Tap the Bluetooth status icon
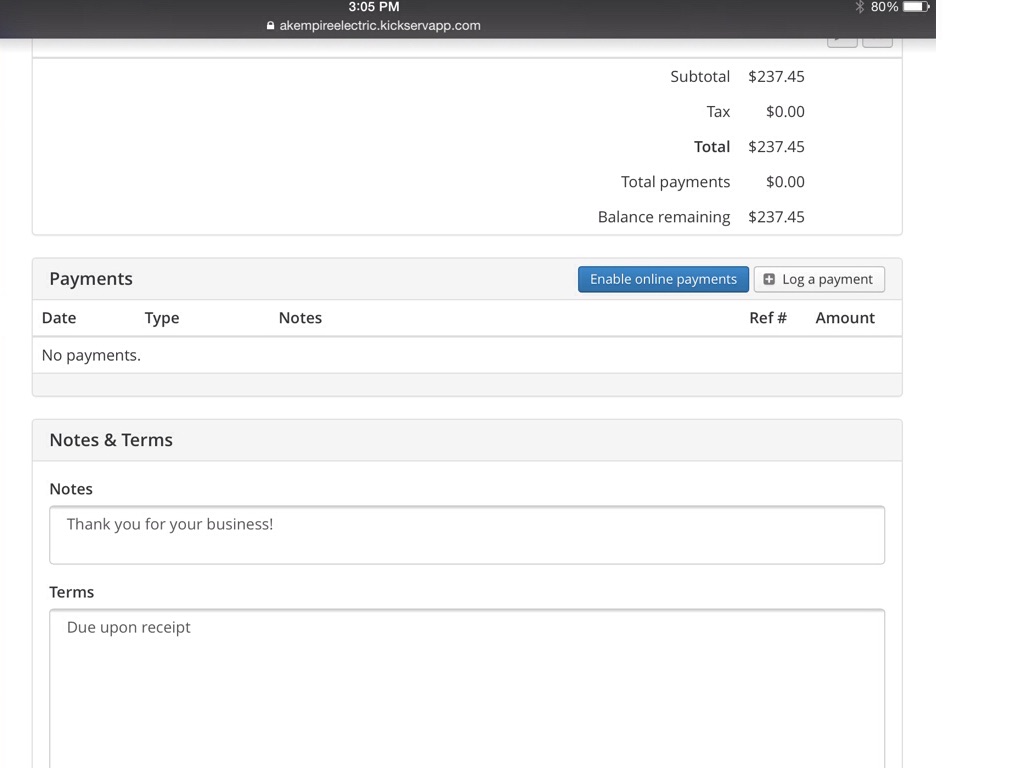This screenshot has width=1024, height=768. 859,7
